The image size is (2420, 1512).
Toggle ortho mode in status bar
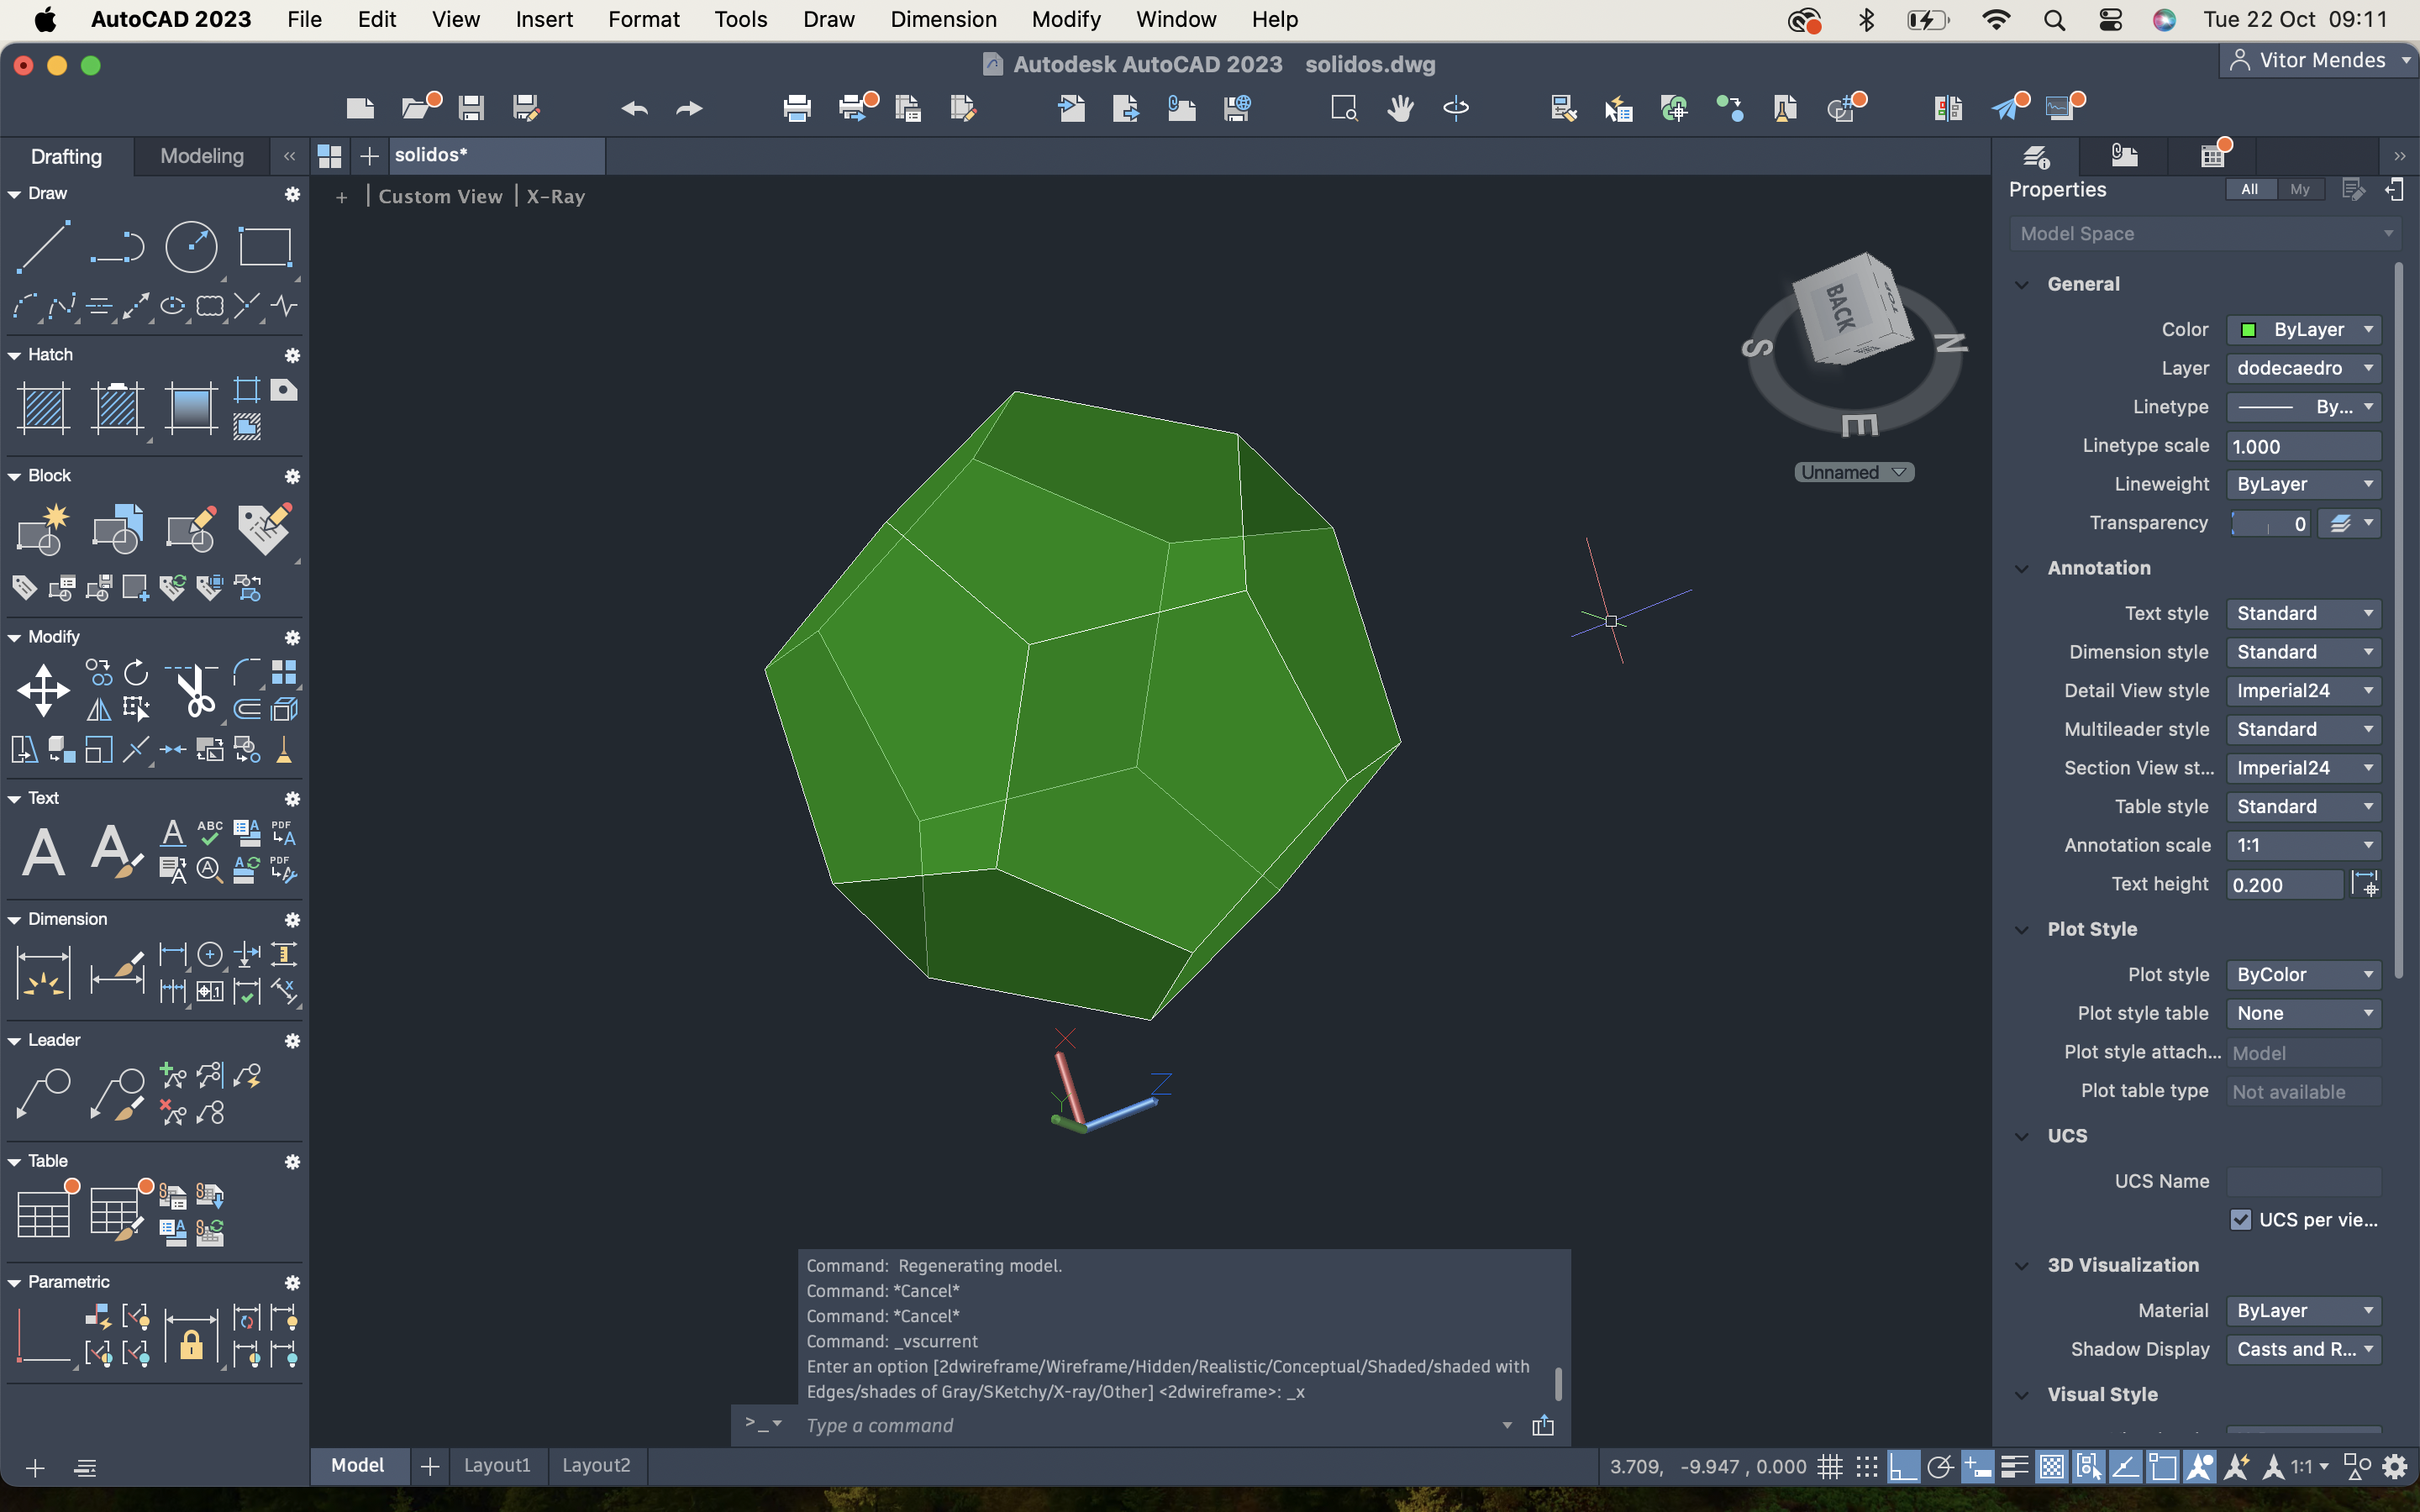1903,1467
